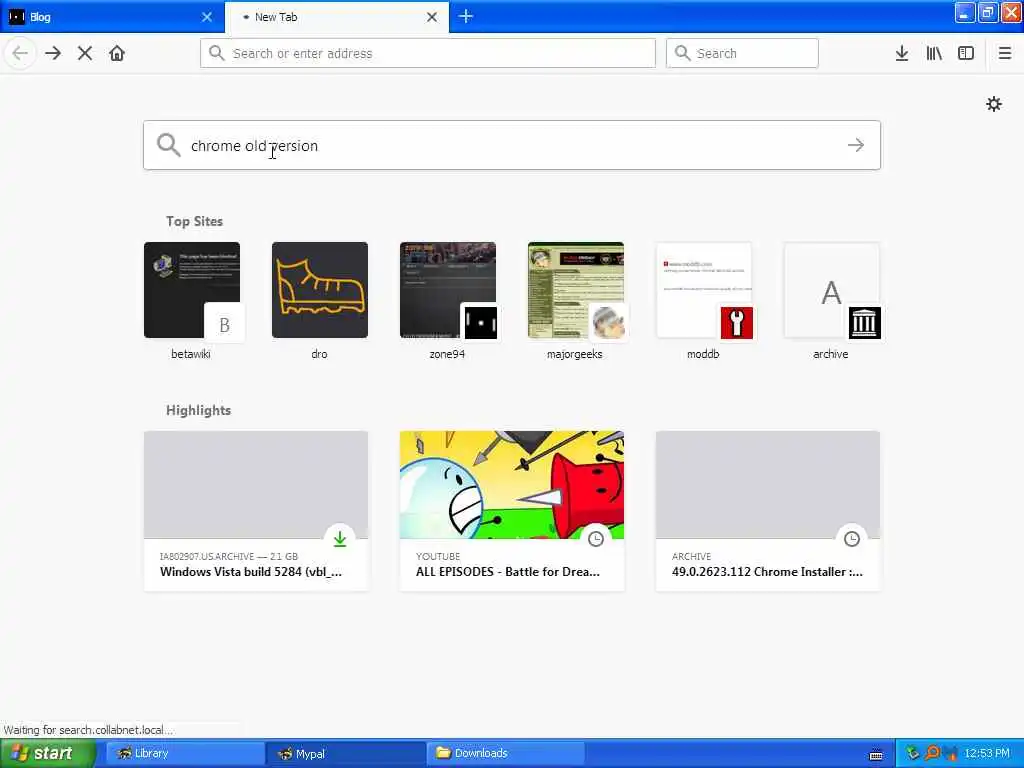Open a new tab with plus button

point(466,16)
